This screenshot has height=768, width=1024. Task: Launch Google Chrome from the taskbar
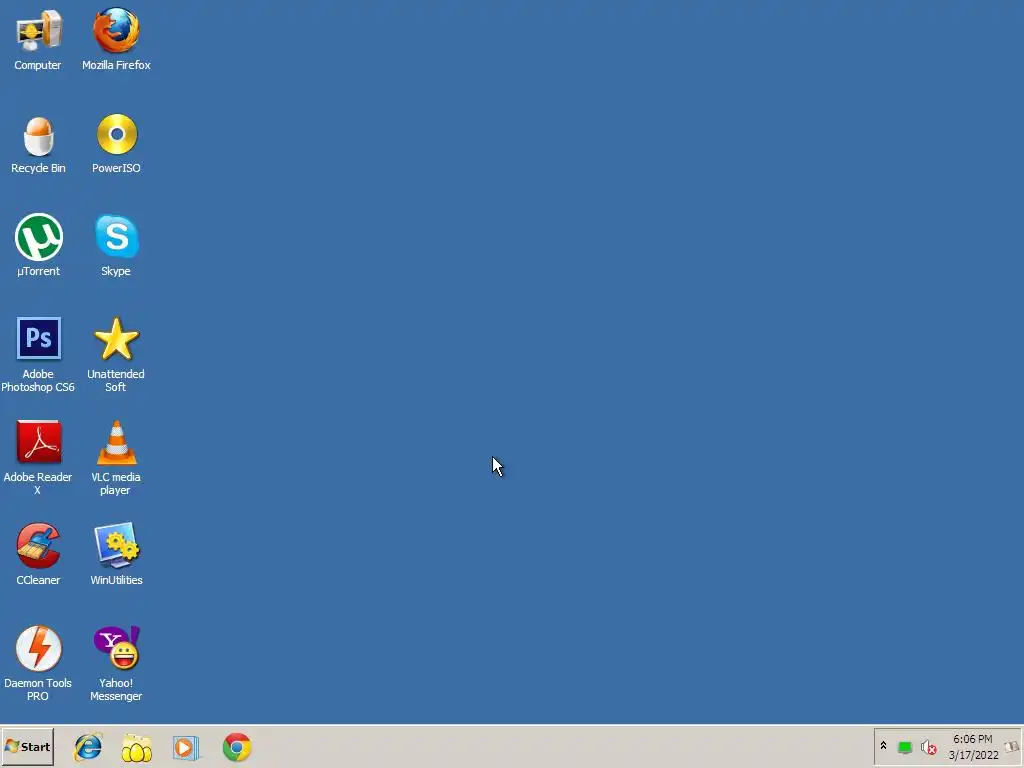[x=236, y=748]
